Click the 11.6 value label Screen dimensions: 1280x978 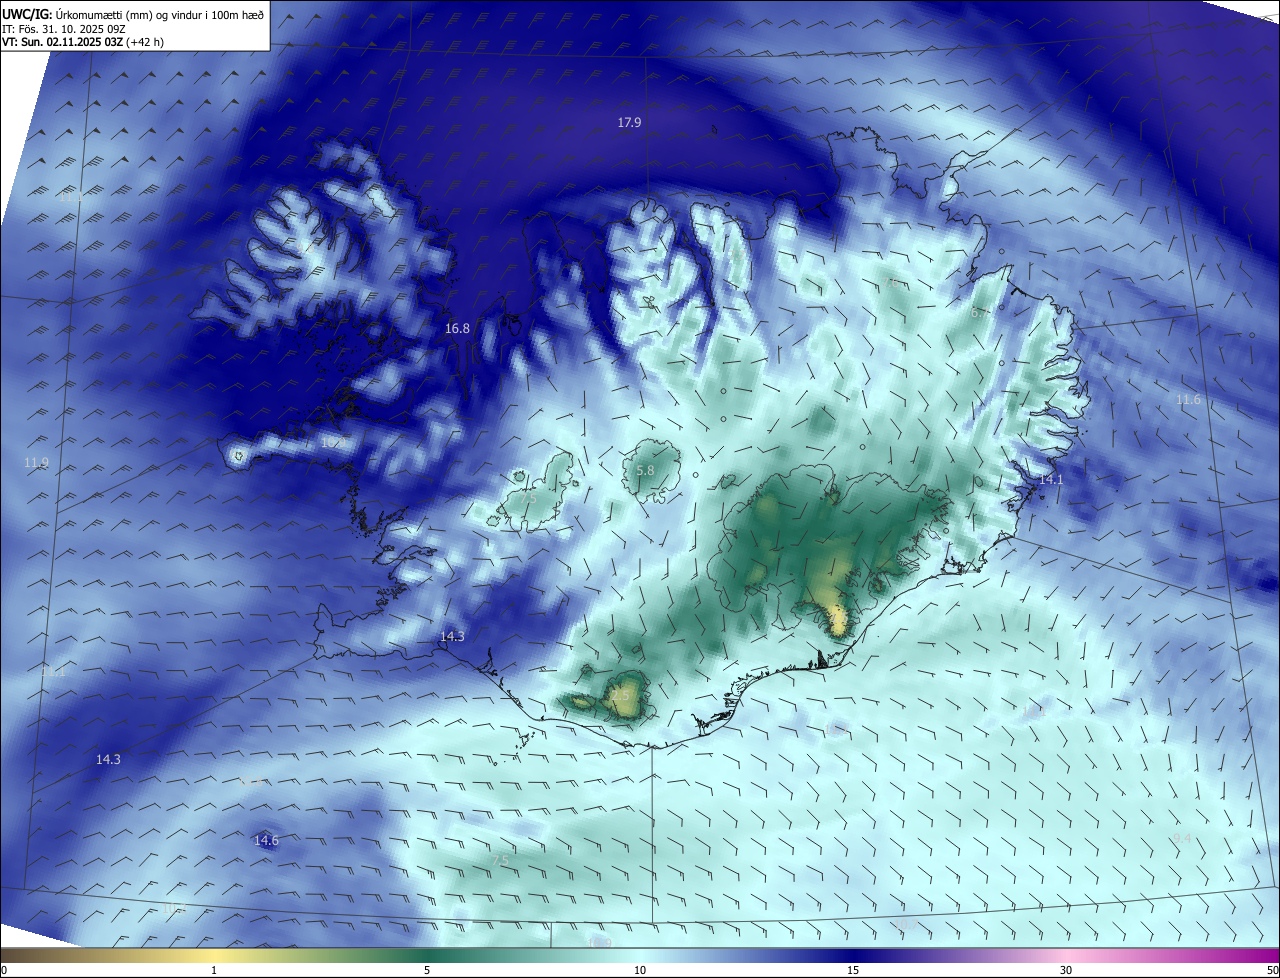point(1188,400)
